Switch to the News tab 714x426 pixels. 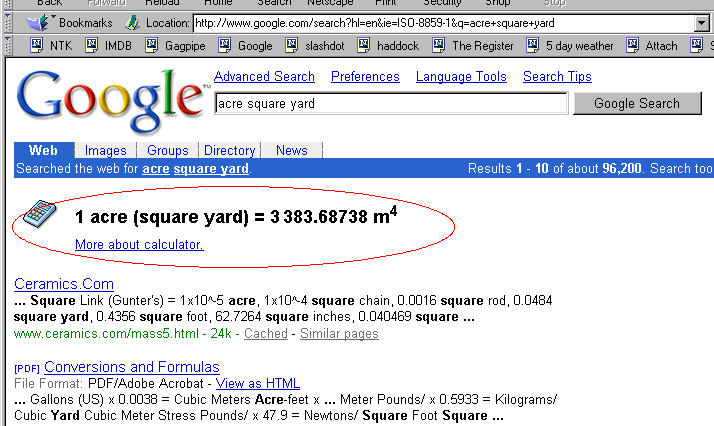(292, 150)
